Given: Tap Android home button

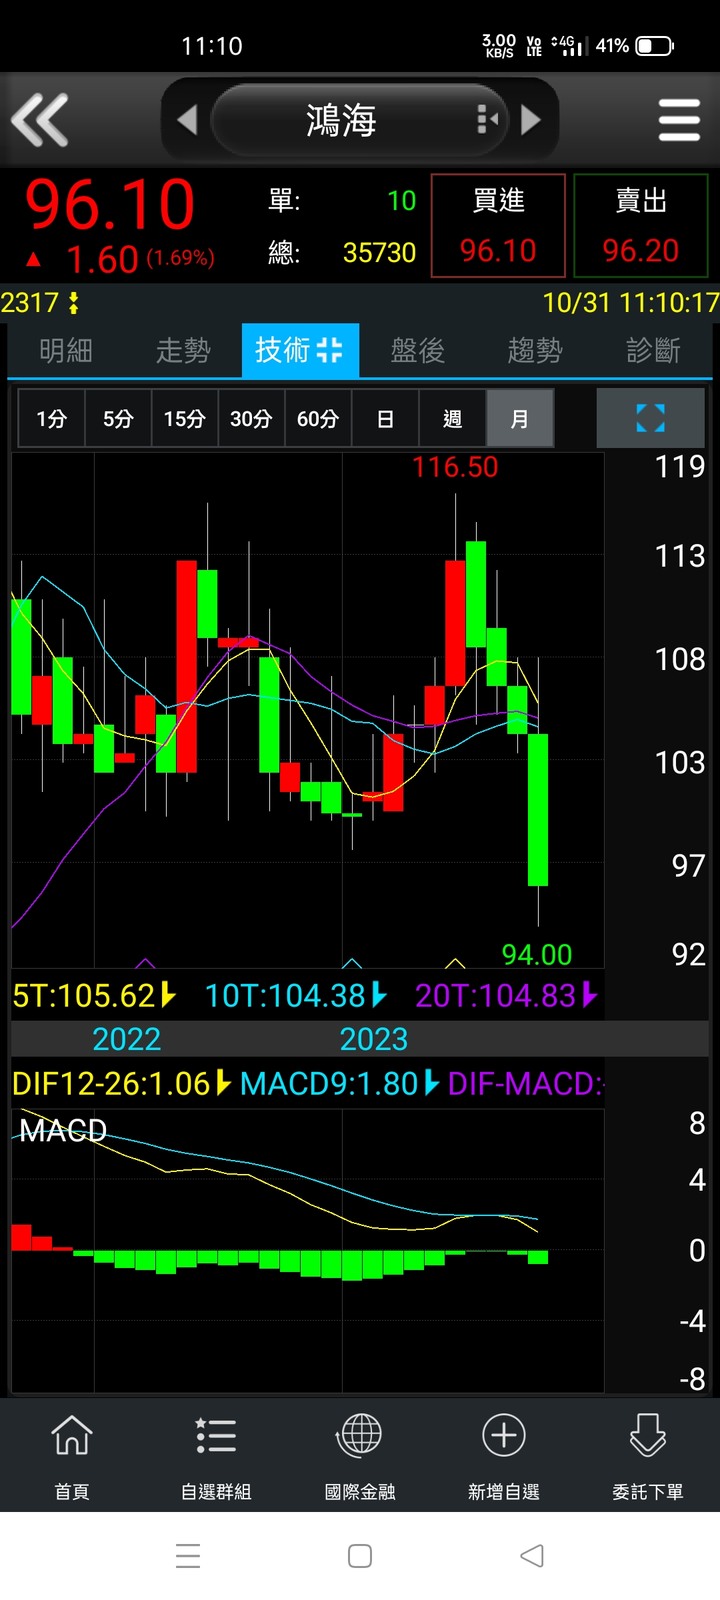Looking at the screenshot, I should coord(360,1556).
